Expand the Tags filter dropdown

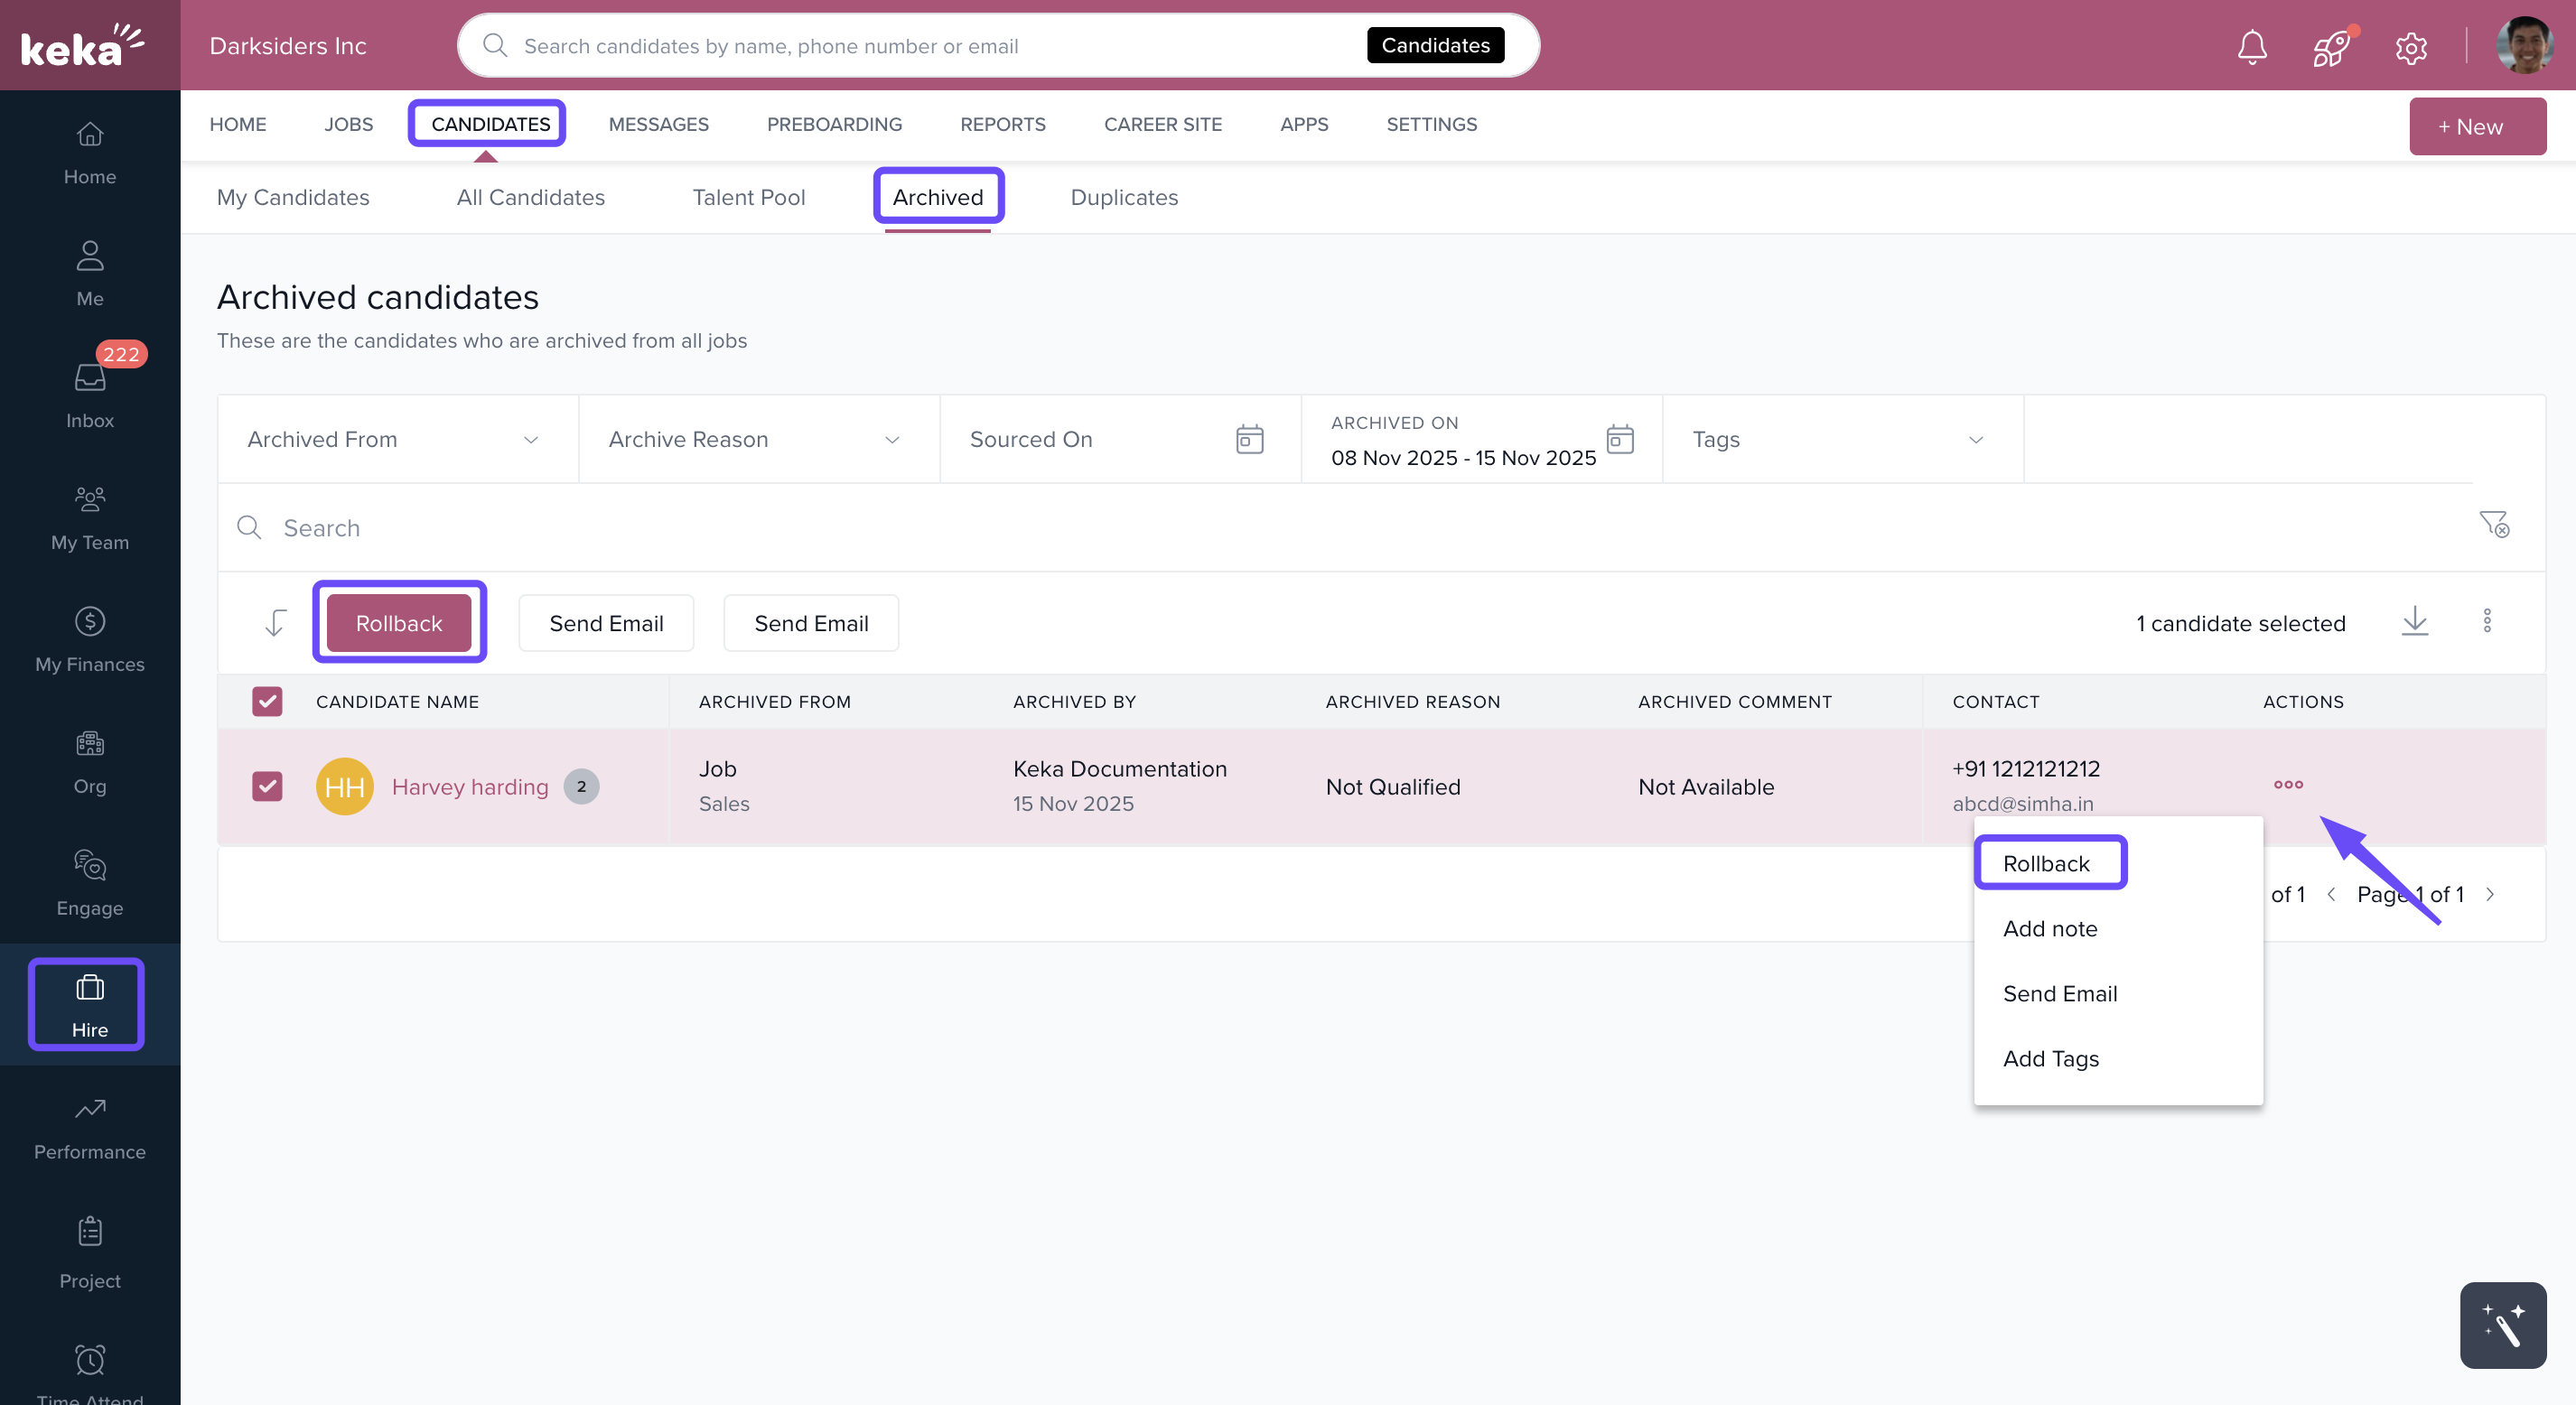coord(1841,439)
